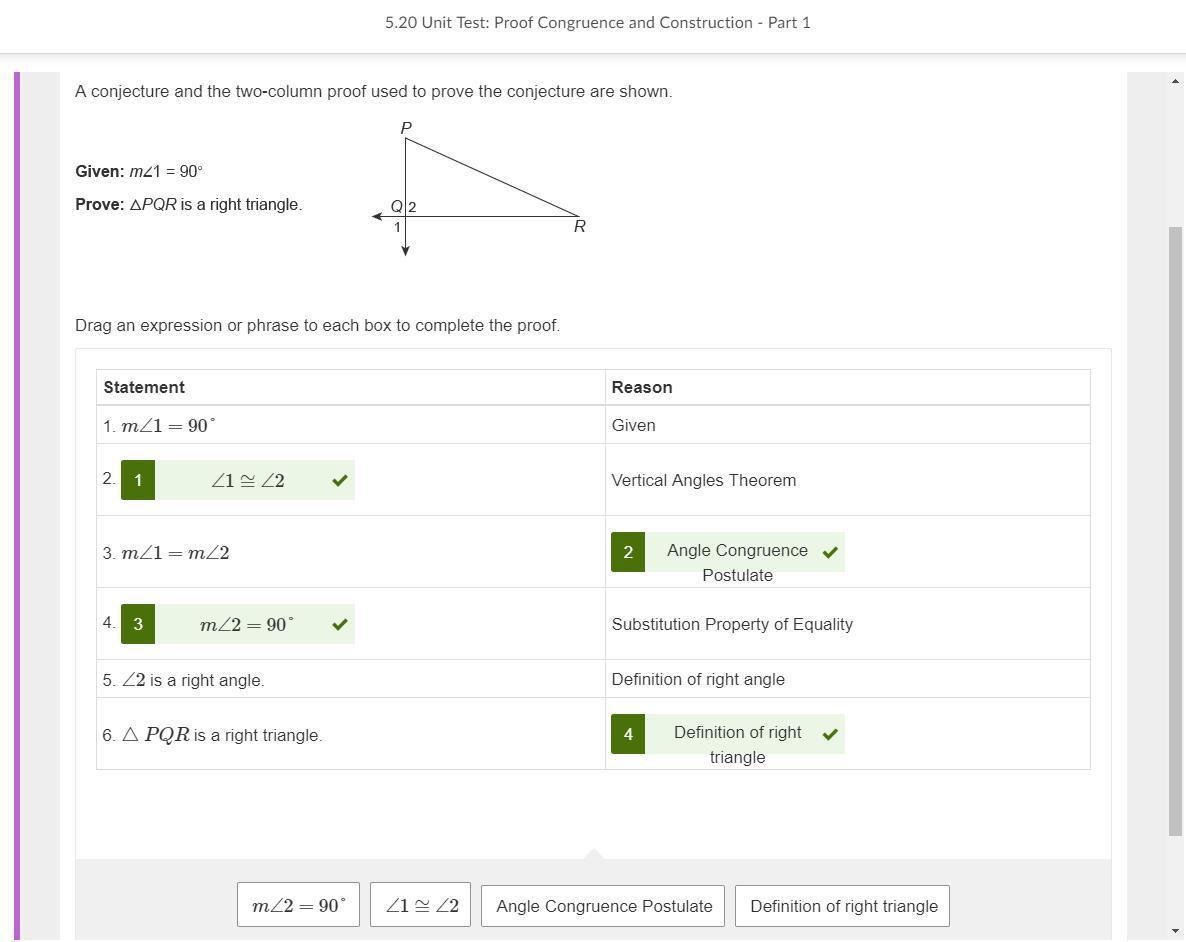Click the vertical scrollbar thumb
Viewport: 1186px width, 942px height.
click(1175, 530)
